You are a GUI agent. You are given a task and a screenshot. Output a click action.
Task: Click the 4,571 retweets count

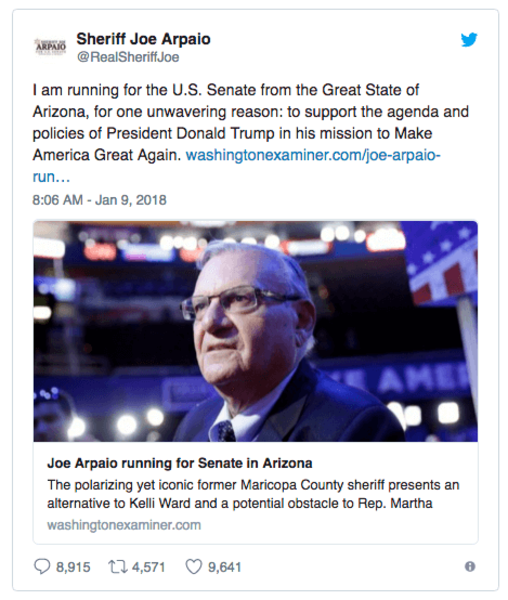coord(148,567)
